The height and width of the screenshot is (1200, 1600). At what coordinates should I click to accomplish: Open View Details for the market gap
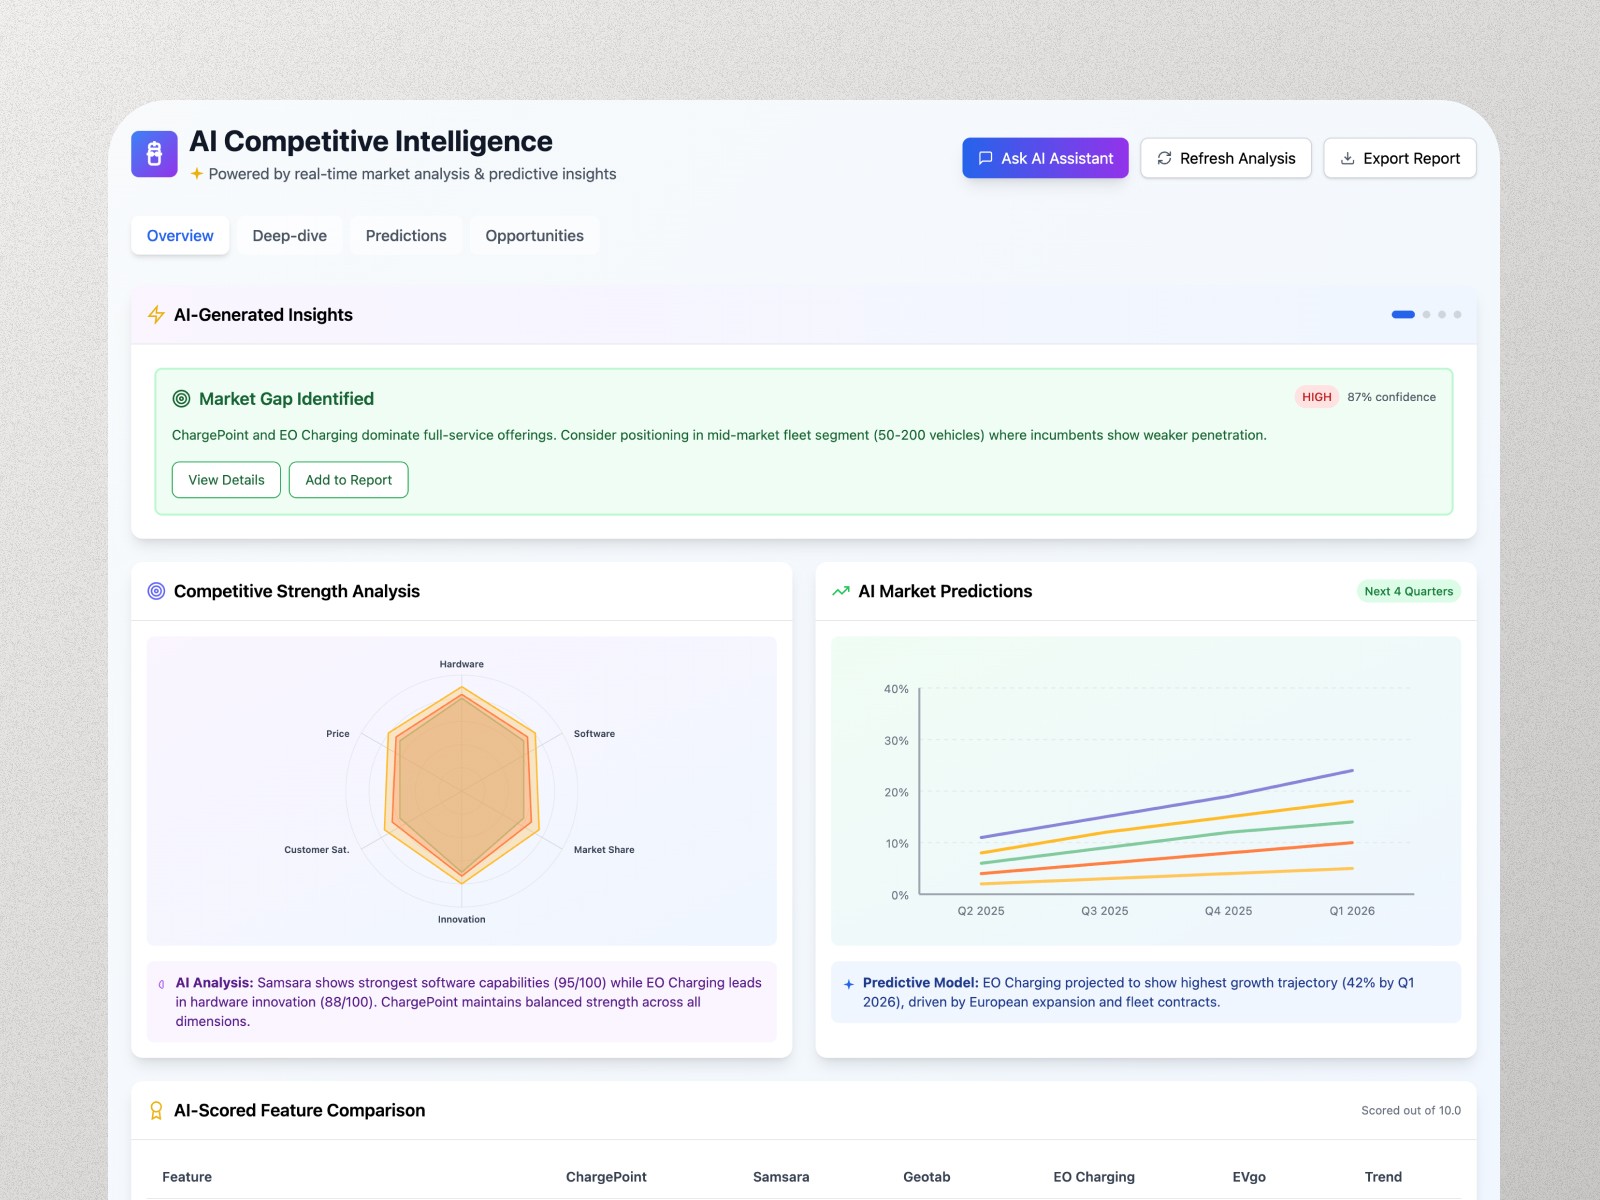pos(226,480)
